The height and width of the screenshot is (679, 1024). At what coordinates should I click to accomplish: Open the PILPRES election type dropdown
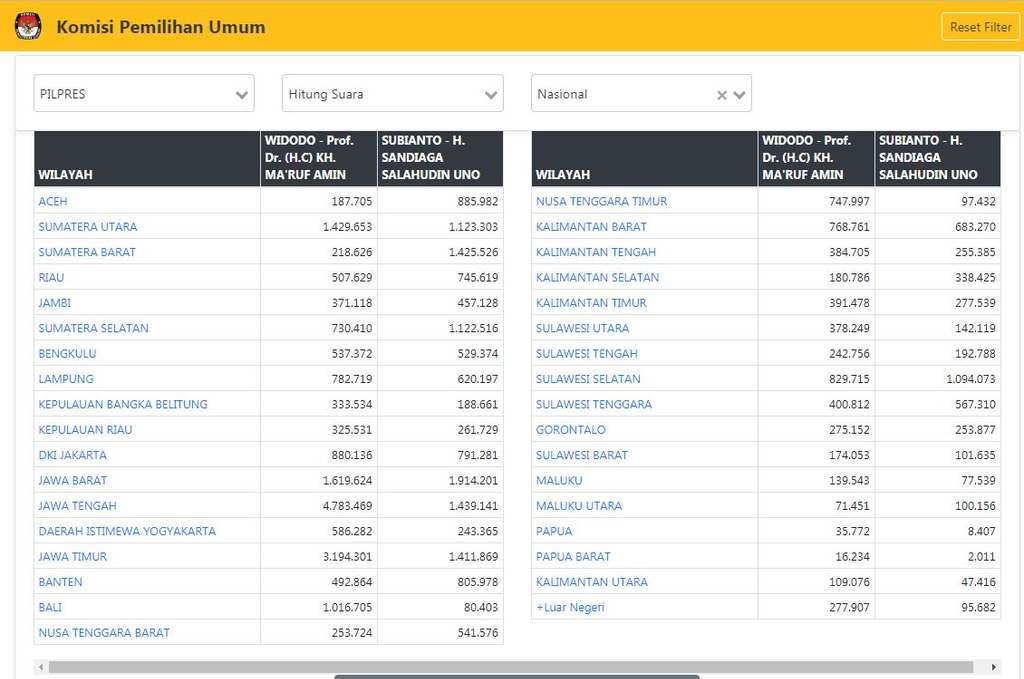[144, 93]
